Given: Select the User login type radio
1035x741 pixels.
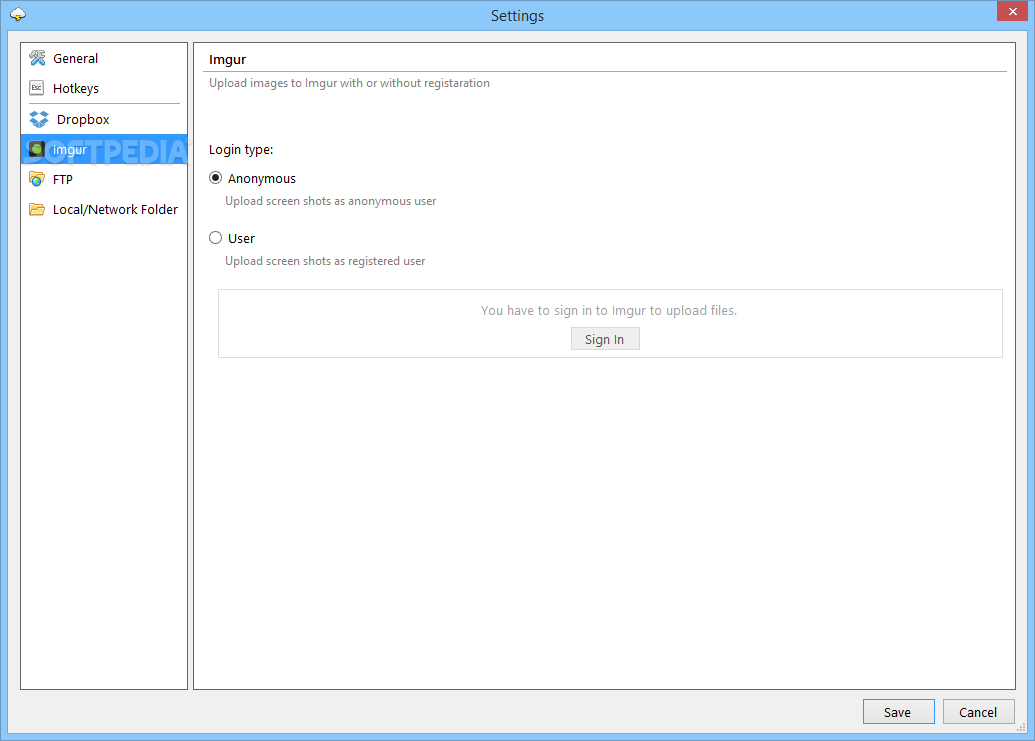Looking at the screenshot, I should [215, 238].
